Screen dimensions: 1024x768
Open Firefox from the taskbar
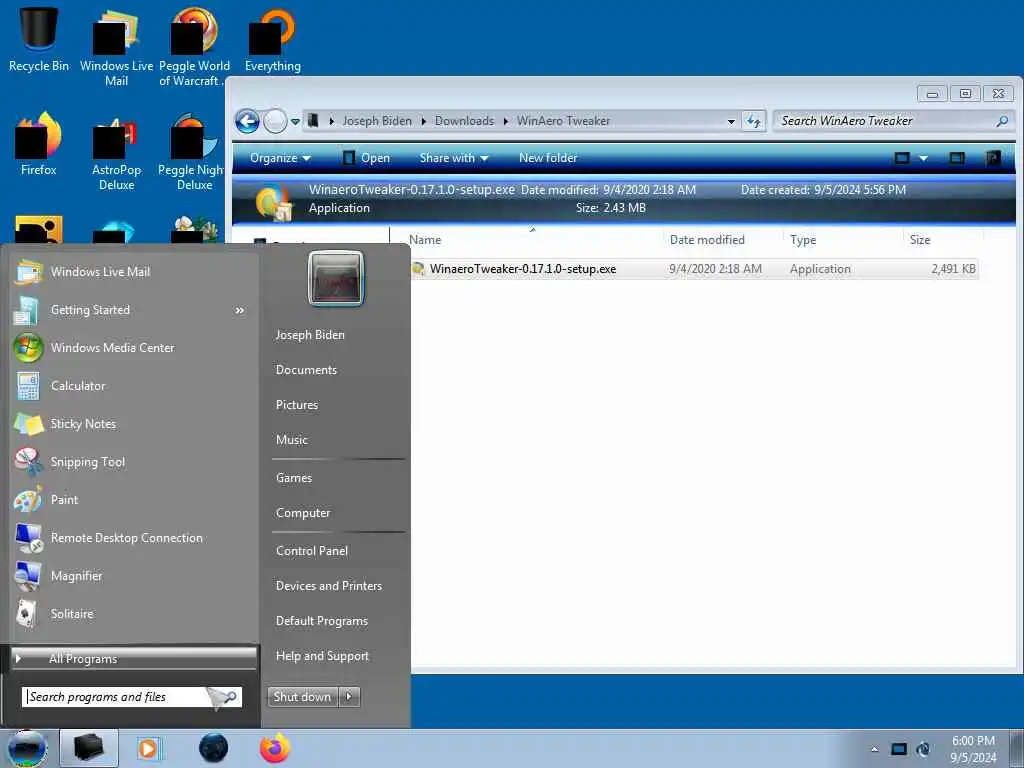click(x=275, y=748)
